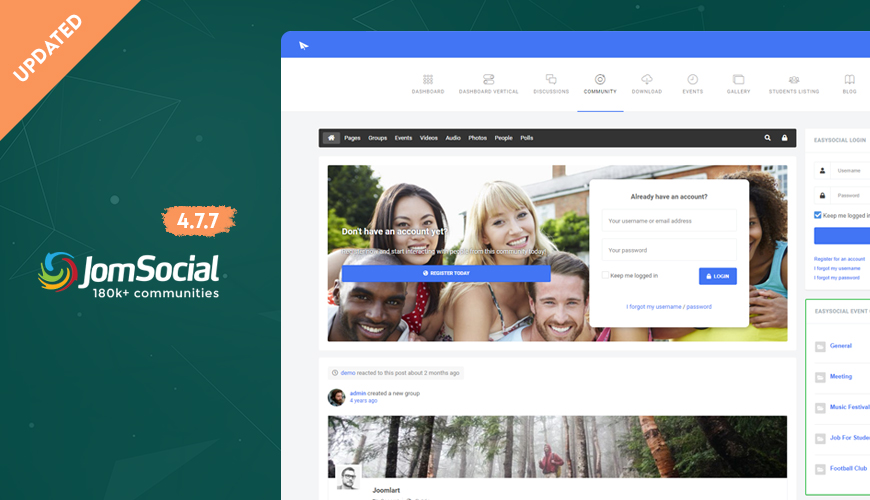The image size is (870, 500).
Task: Click the admin user link
Action: click(358, 393)
